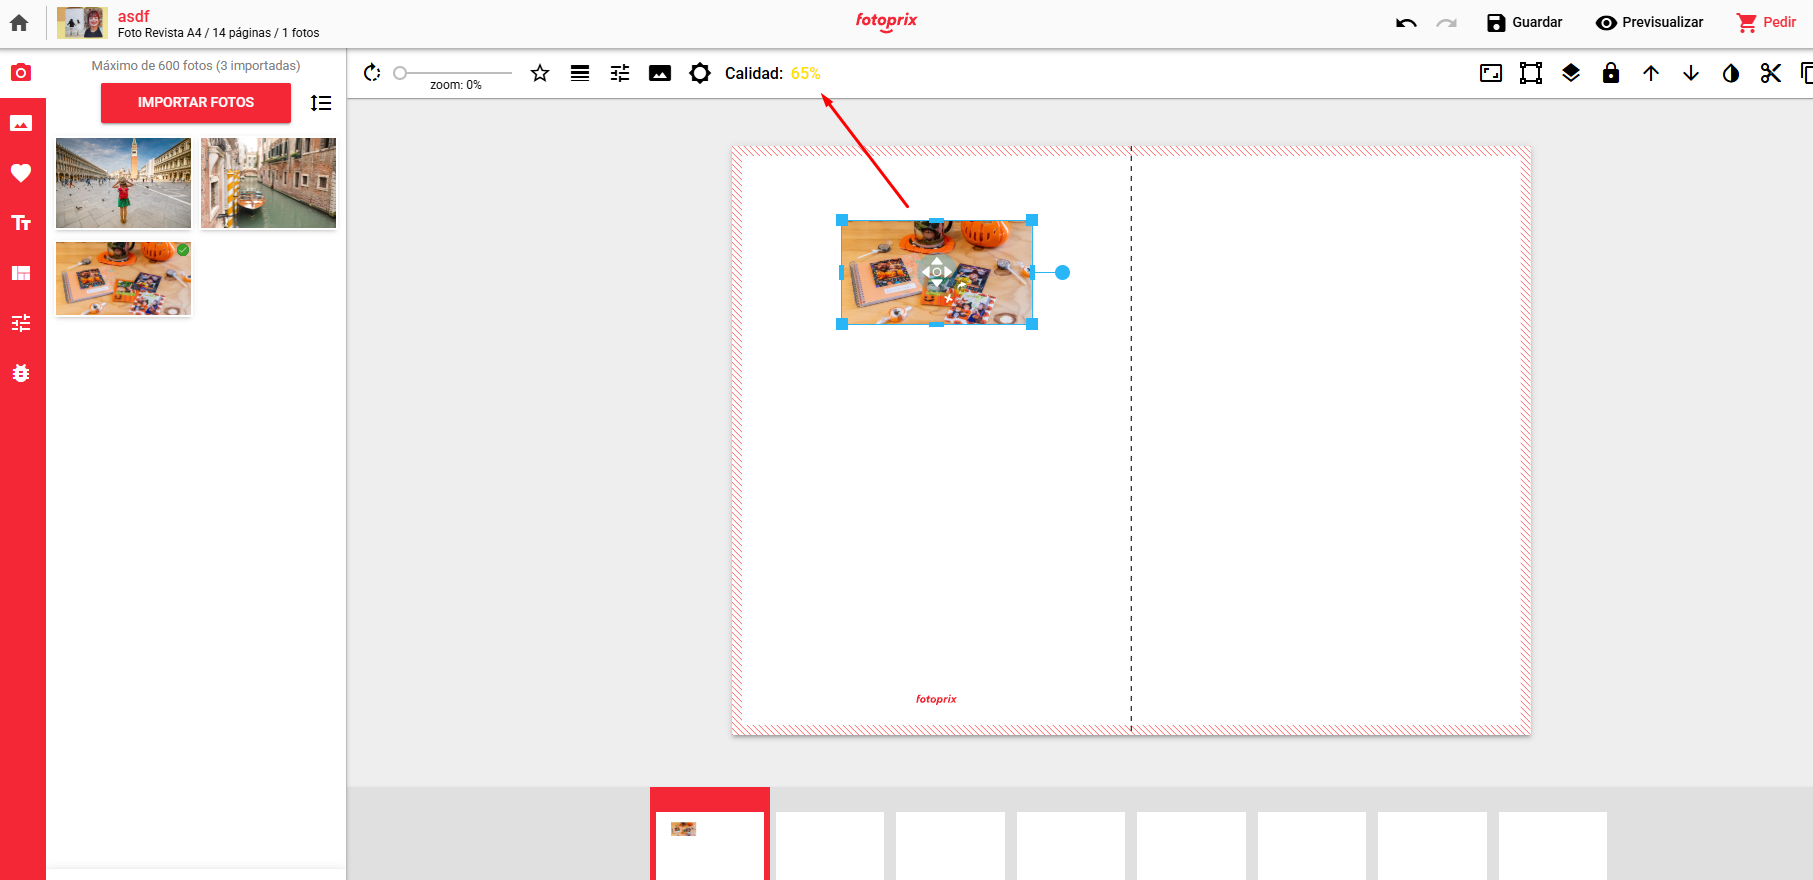Order the product with Pedir
1813x880 pixels.
[1766, 23]
